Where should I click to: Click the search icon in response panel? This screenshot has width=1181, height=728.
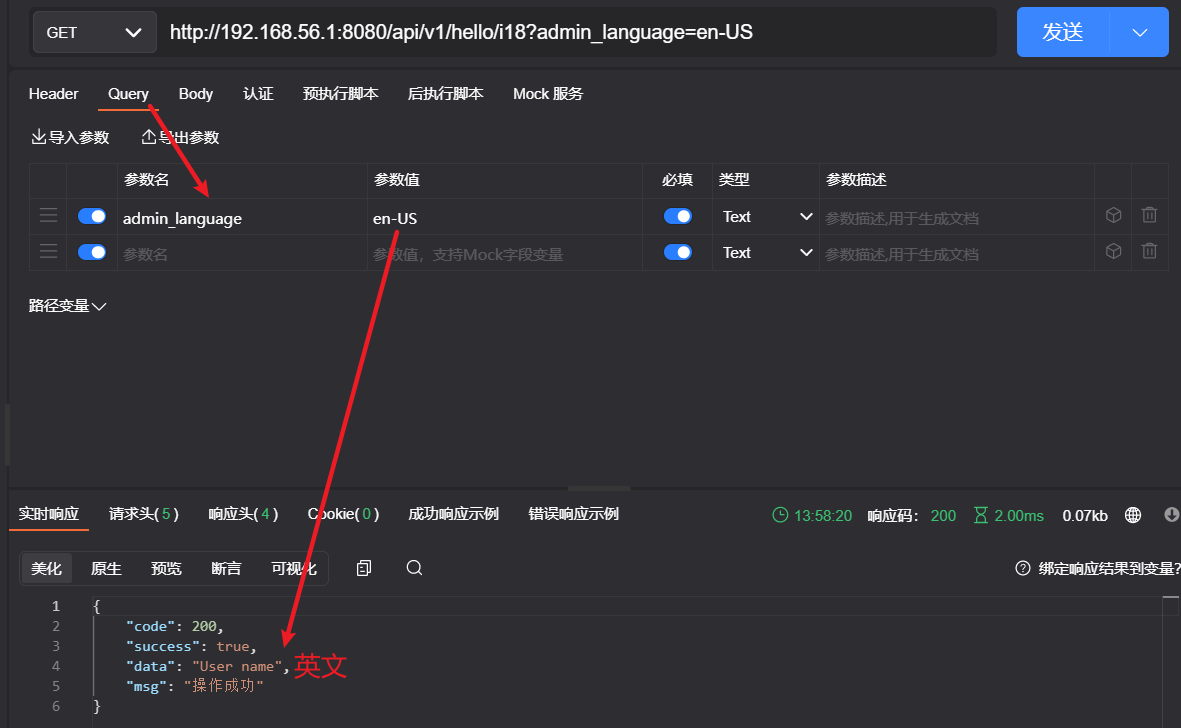pyautogui.click(x=414, y=568)
